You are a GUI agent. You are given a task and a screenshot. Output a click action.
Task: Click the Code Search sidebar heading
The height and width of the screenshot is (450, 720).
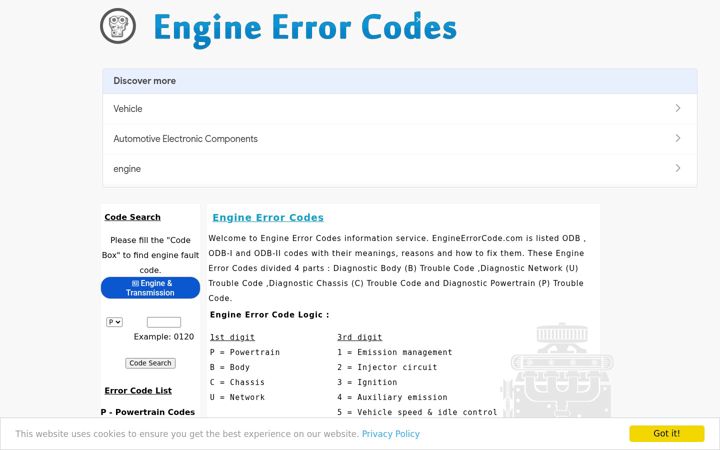[x=132, y=217]
